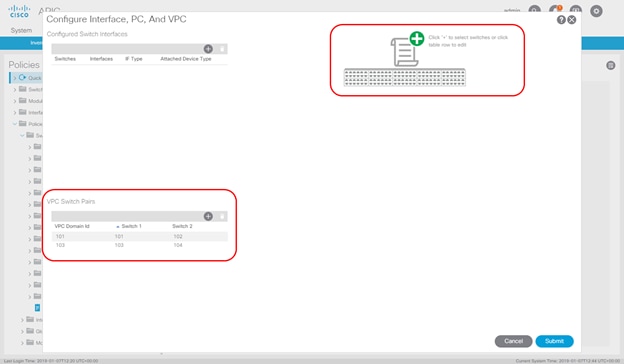Collapse the Policie folder chevron in Policies tree
The width and height of the screenshot is (624, 364).
coord(15,124)
